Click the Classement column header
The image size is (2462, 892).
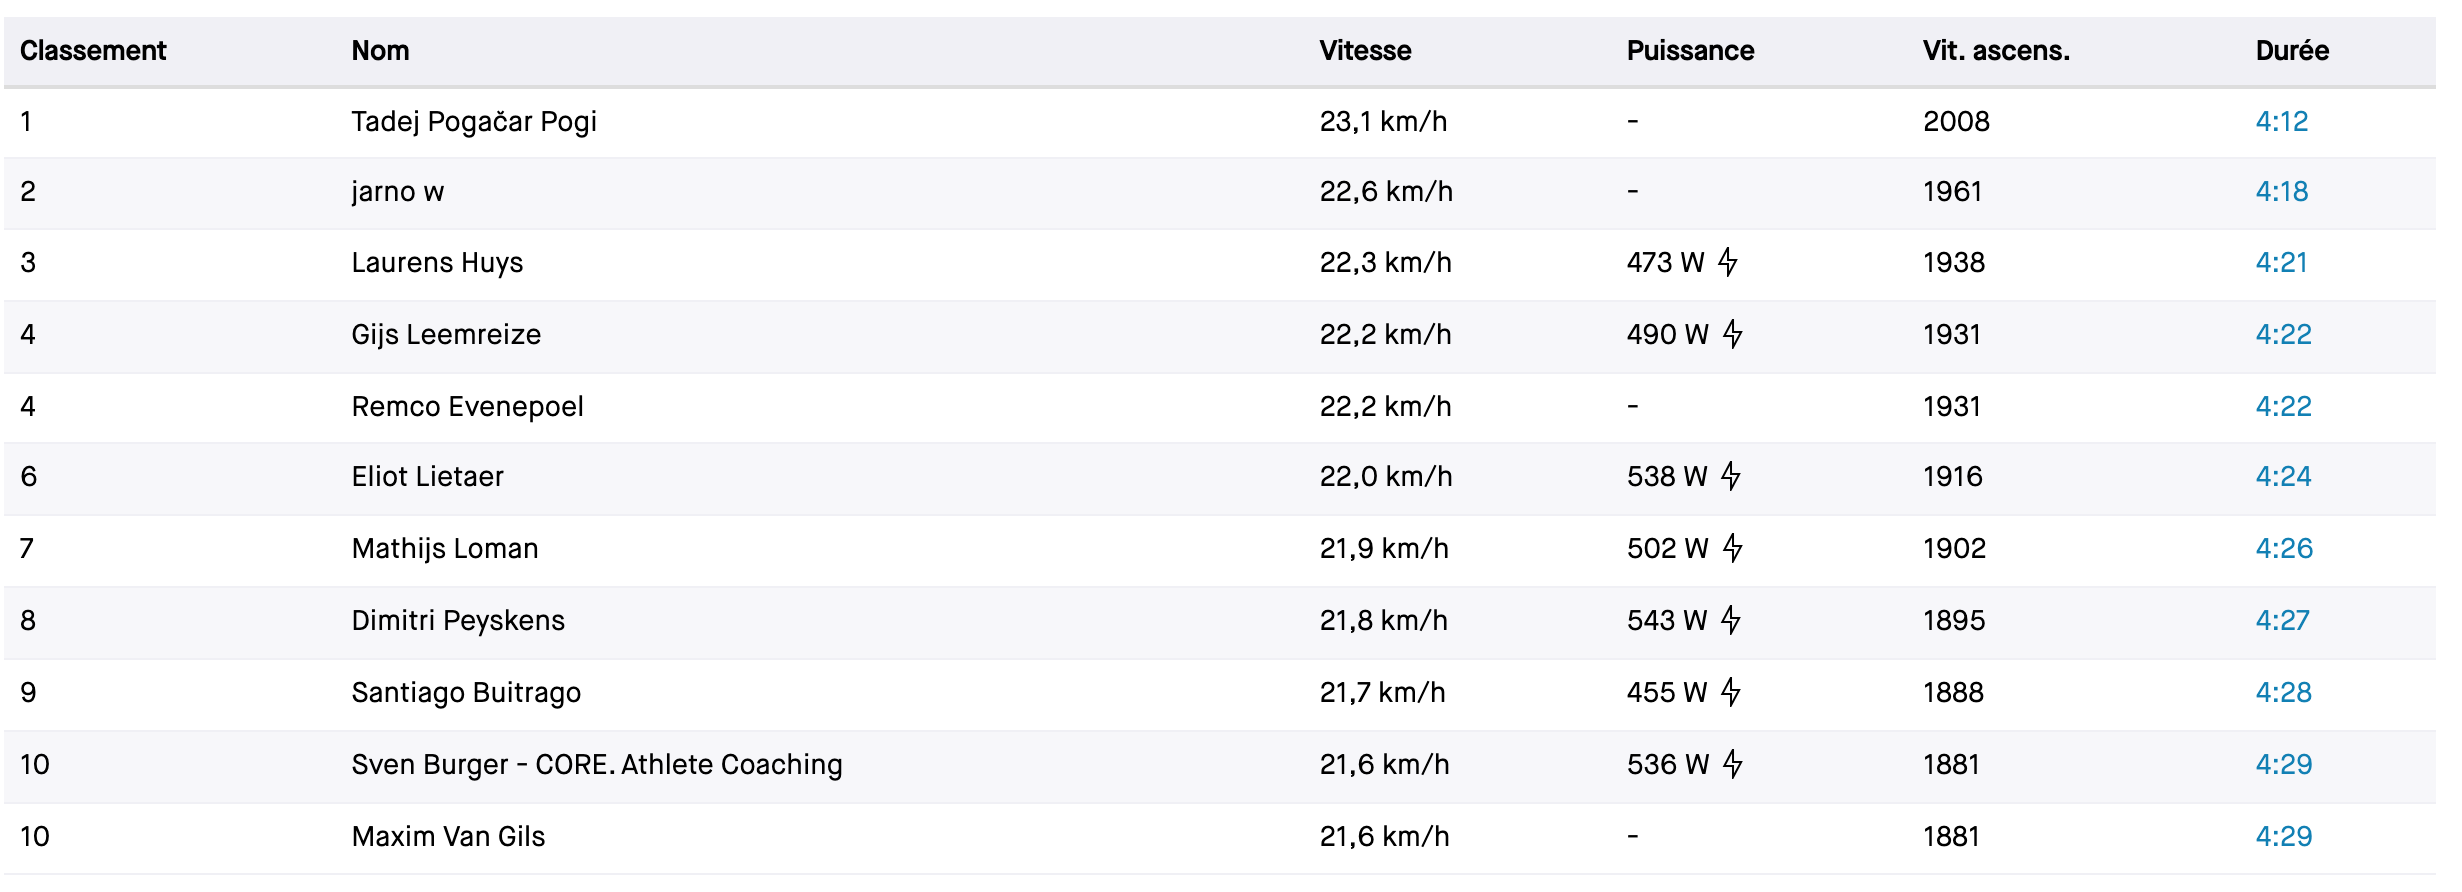click(93, 51)
